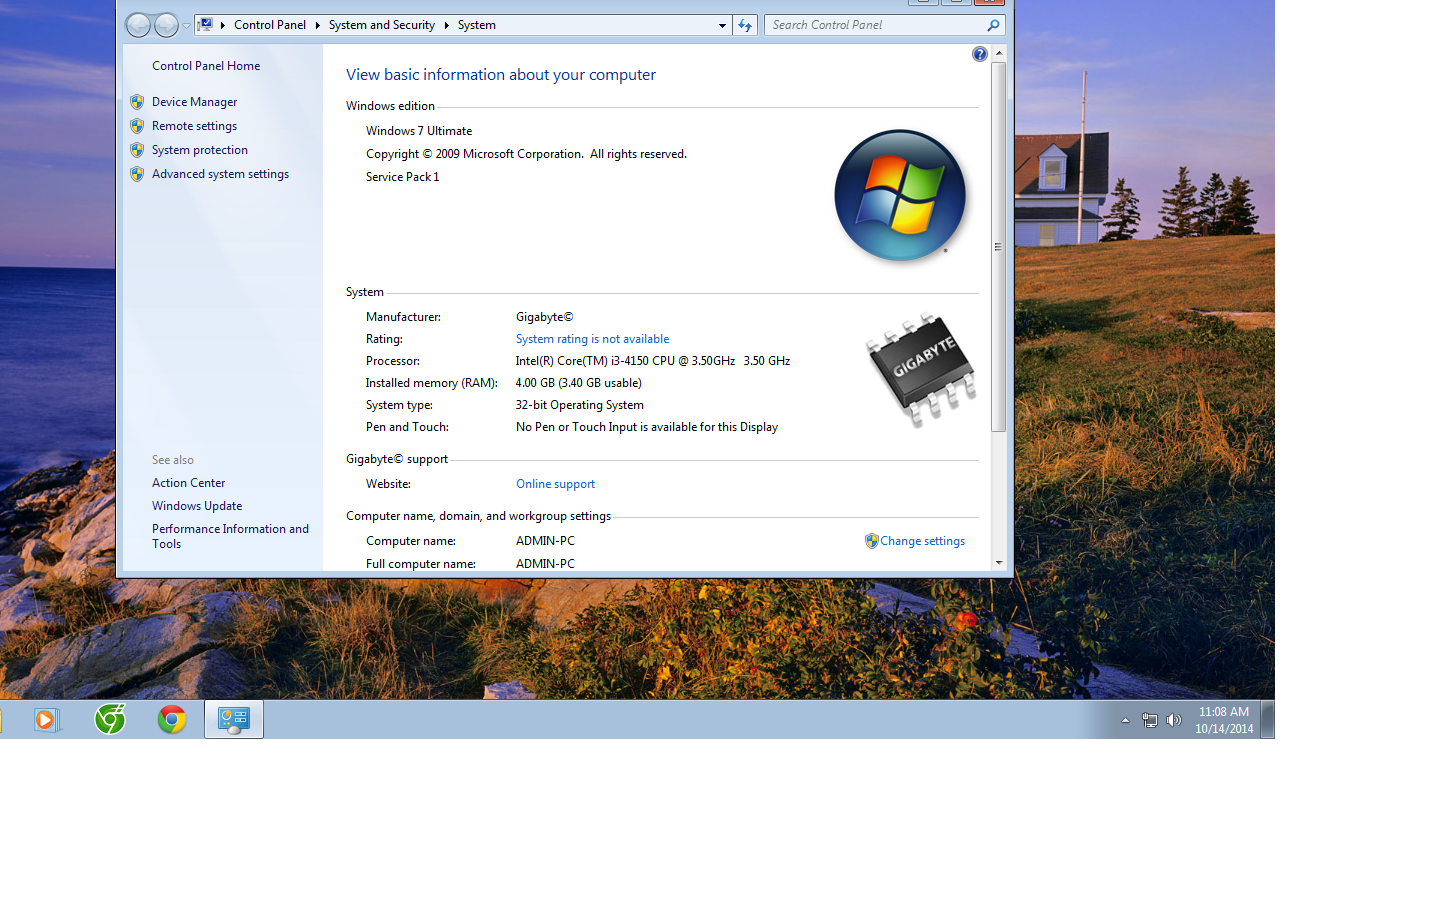Image resolution: width=1440 pixels, height=900 pixels.
Task: Click the scrollbar down arrow
Action: coord(998,563)
